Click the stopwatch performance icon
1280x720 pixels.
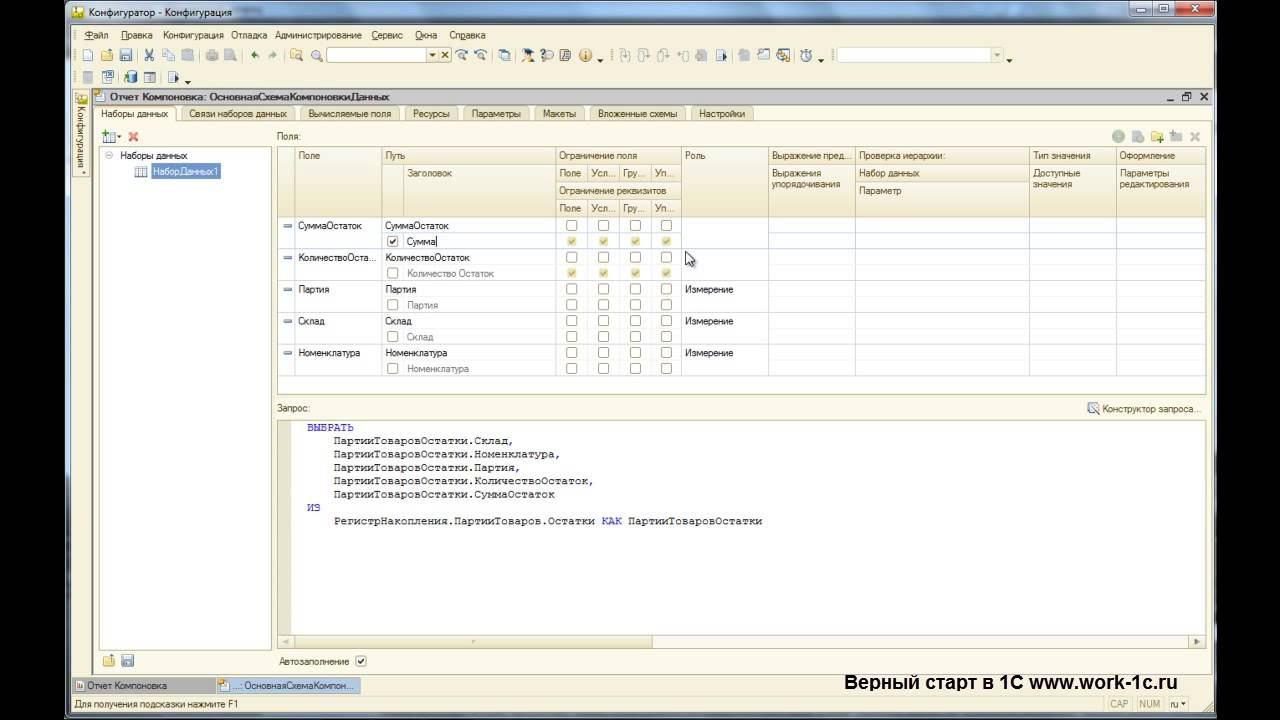coord(806,56)
